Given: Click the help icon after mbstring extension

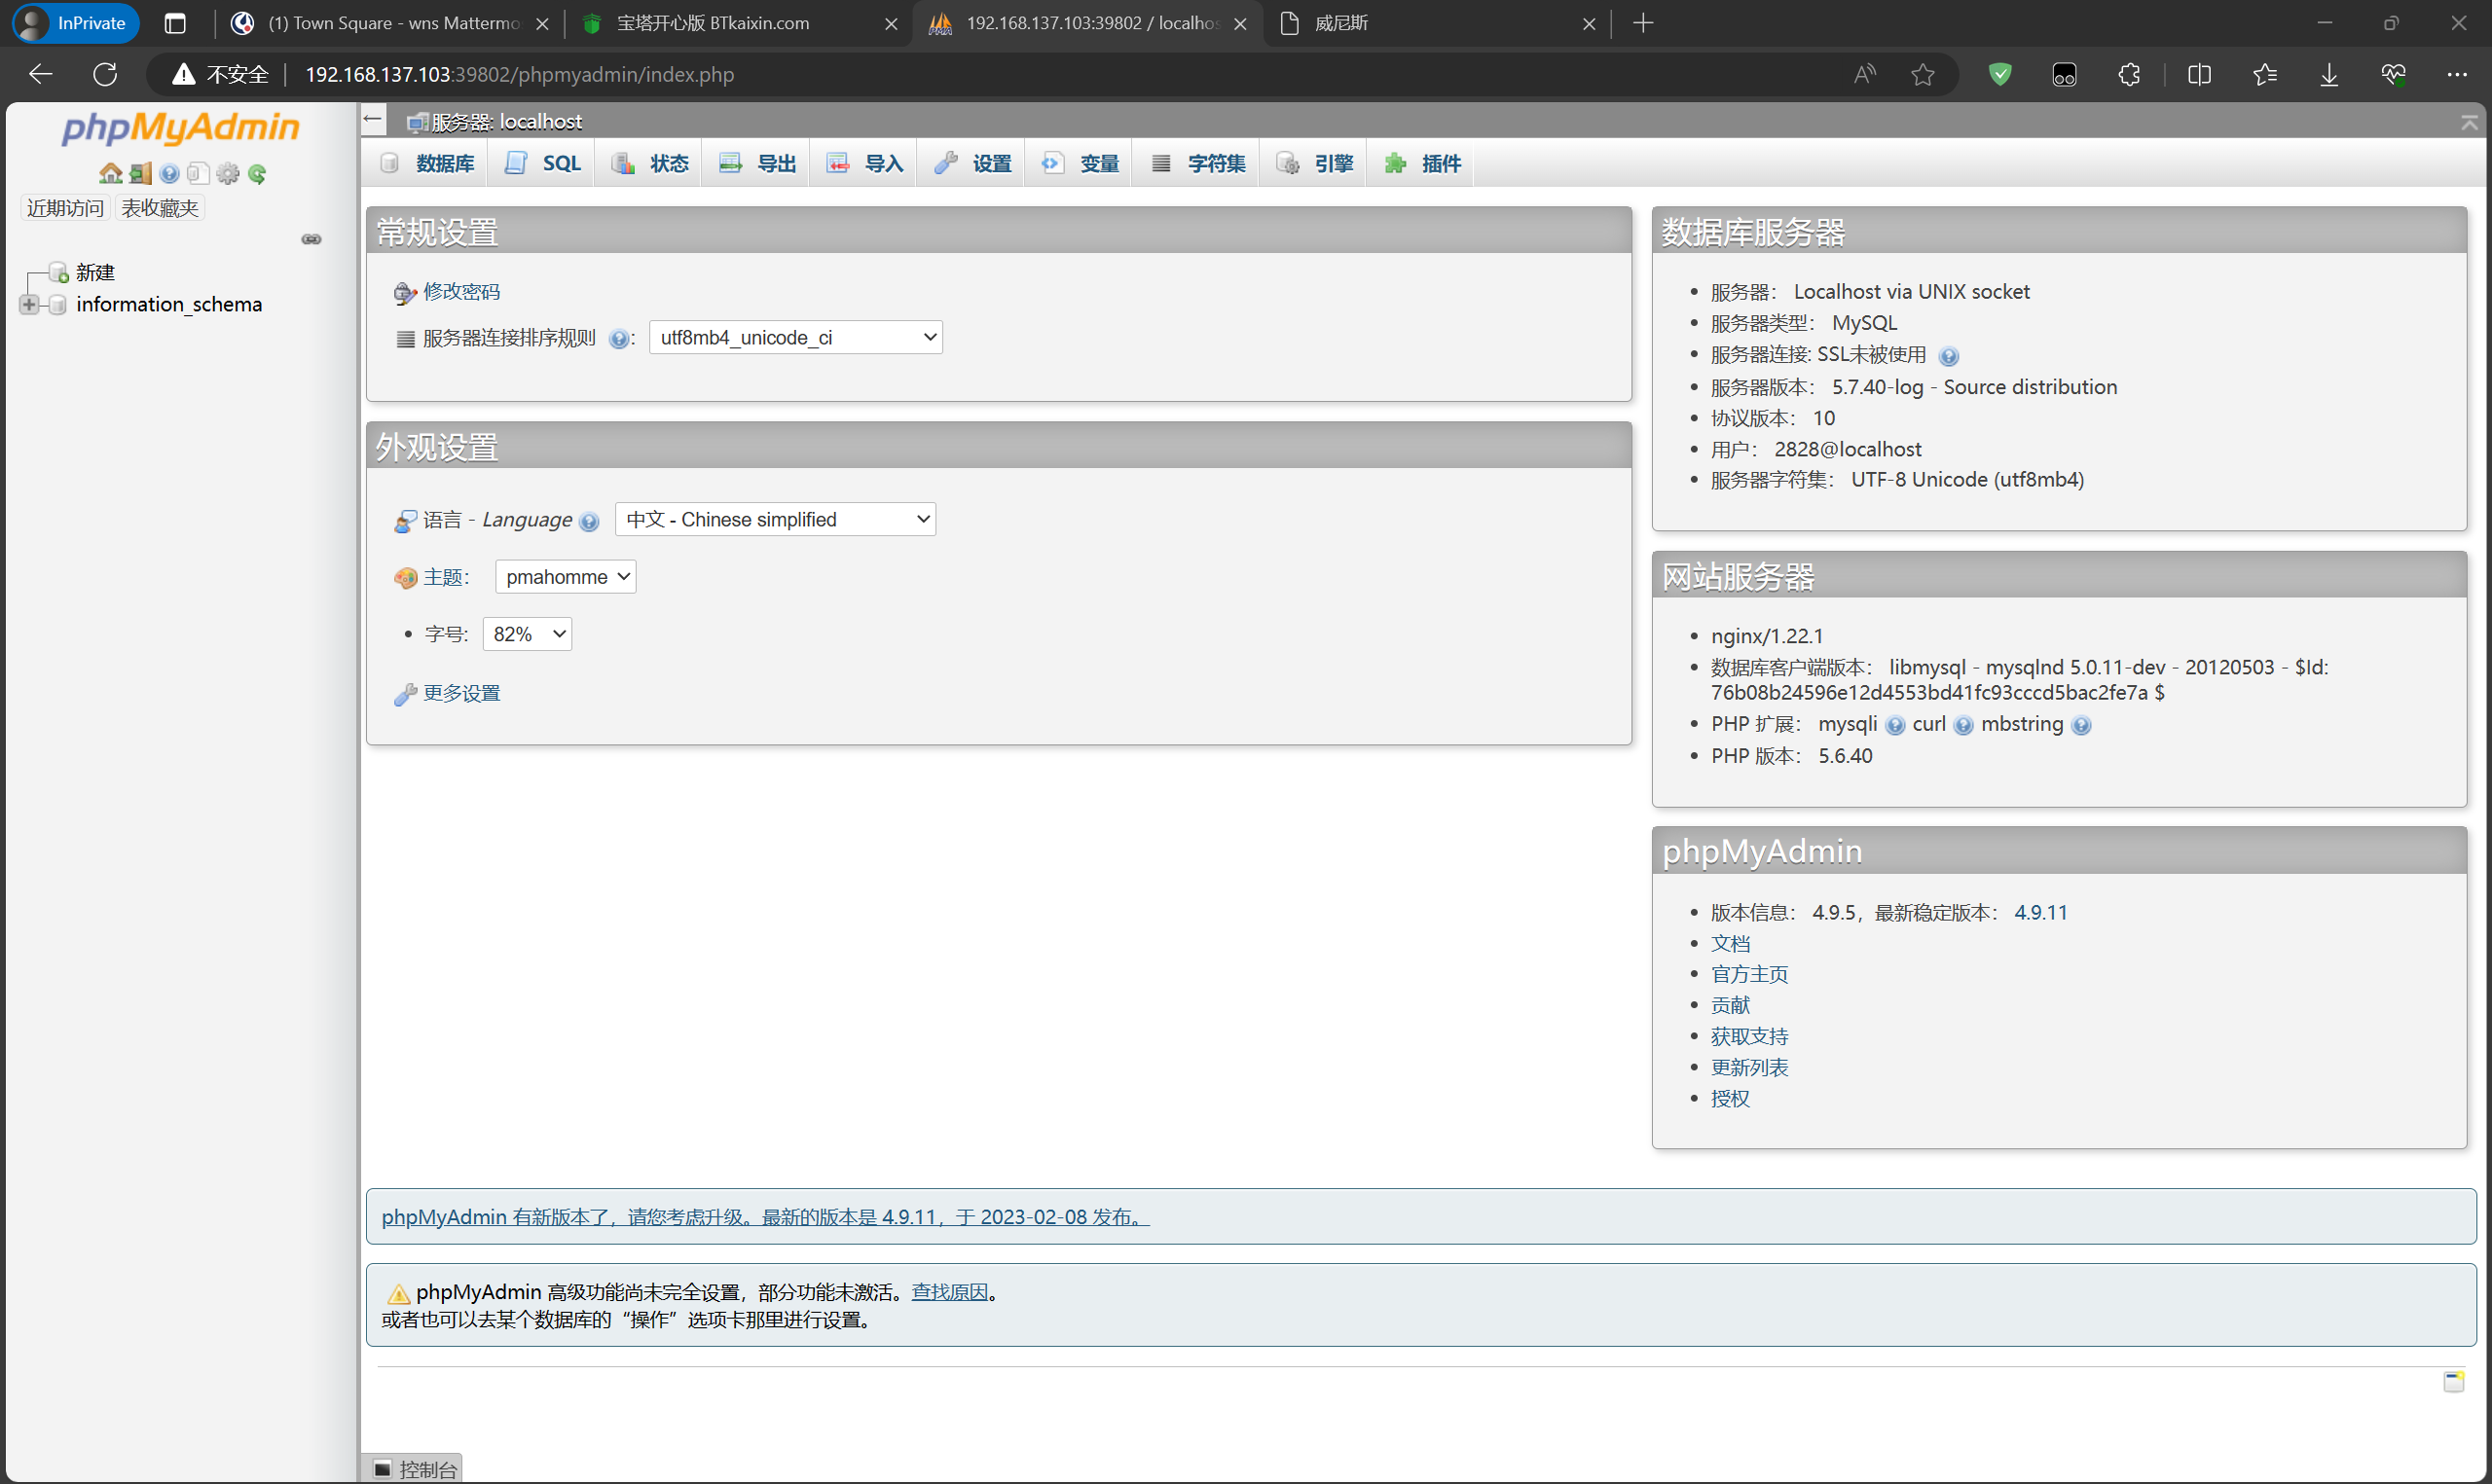Looking at the screenshot, I should 2081,725.
